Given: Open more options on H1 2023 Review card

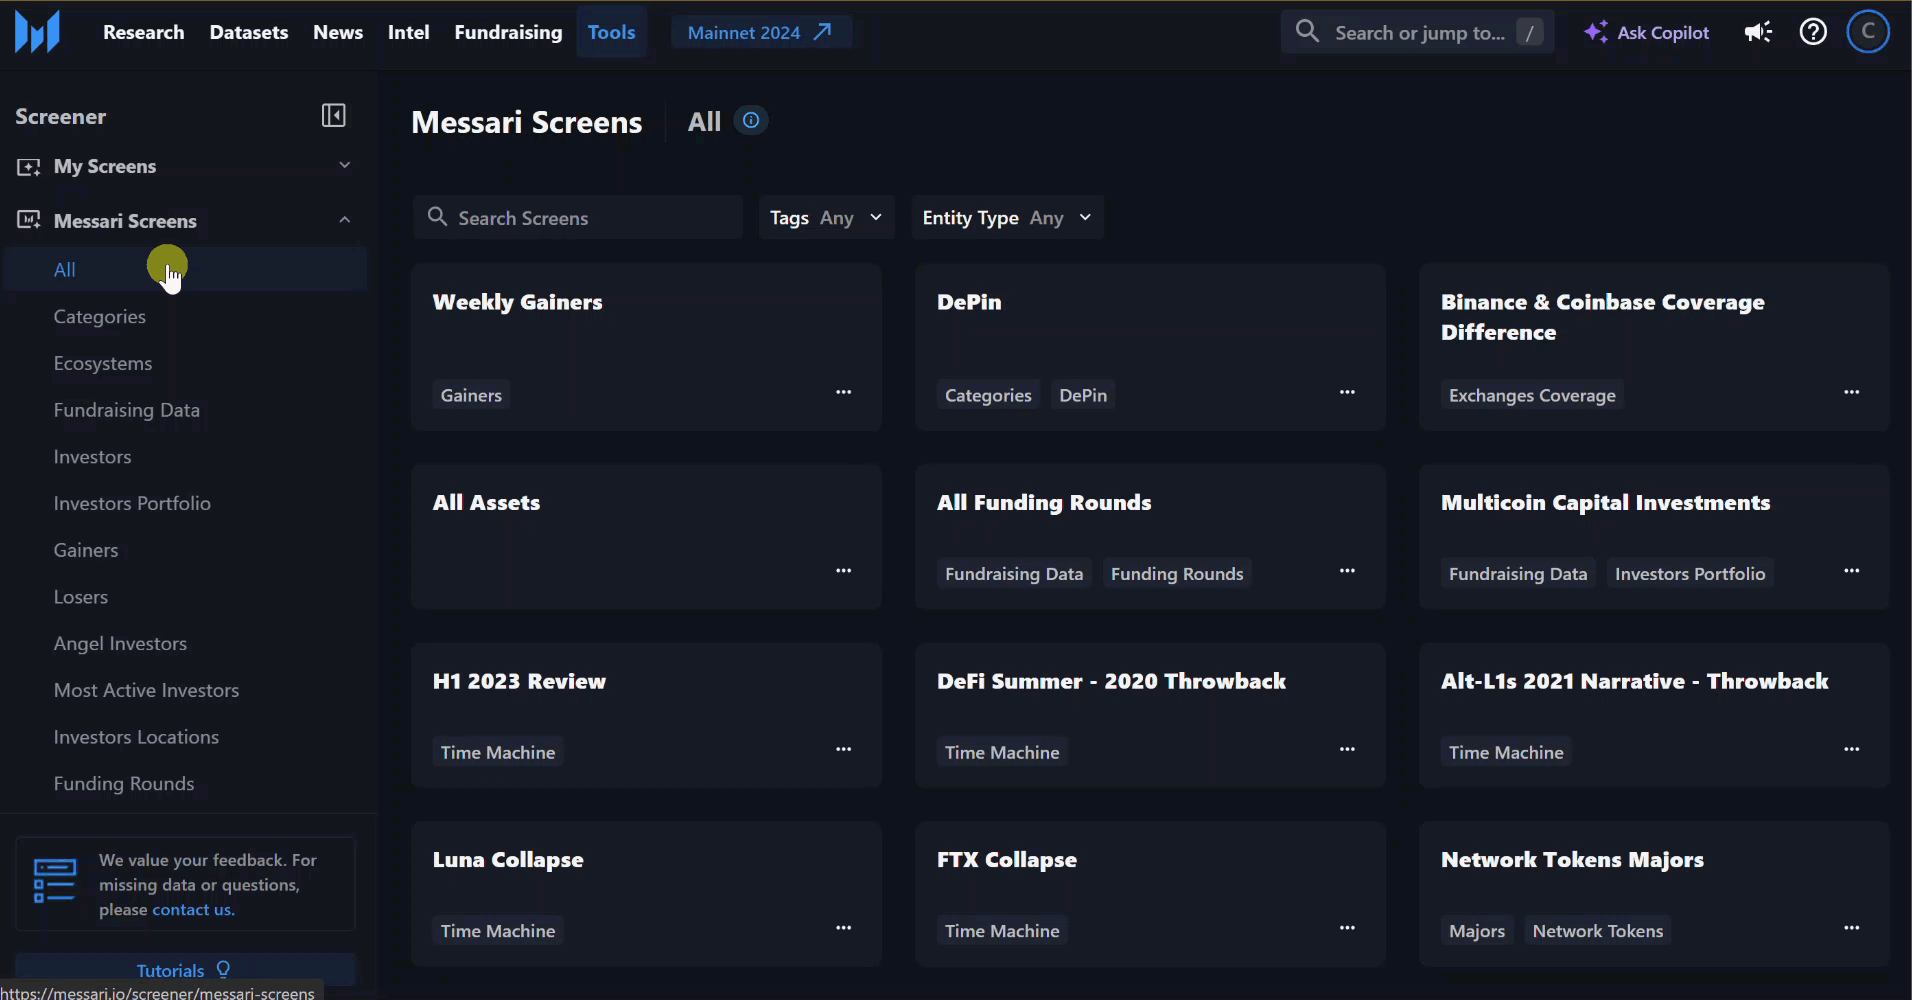Looking at the screenshot, I should (844, 749).
